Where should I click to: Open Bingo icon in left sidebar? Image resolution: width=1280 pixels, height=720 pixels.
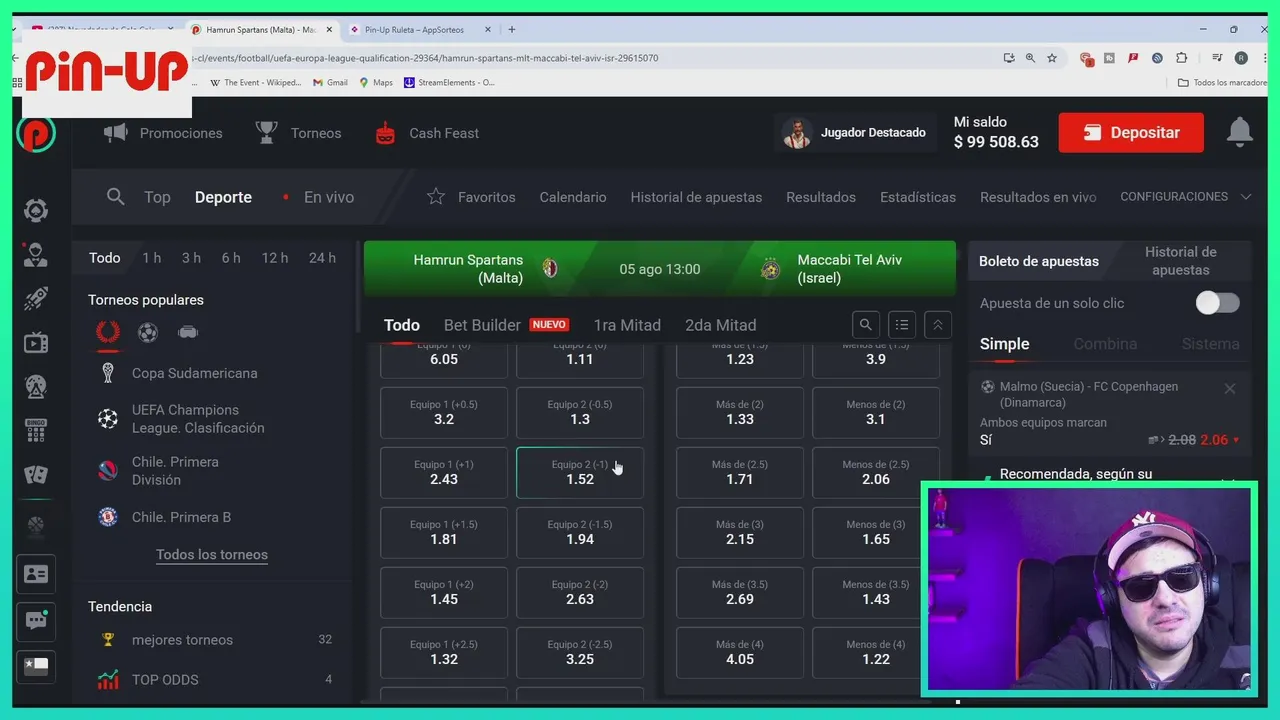36,431
